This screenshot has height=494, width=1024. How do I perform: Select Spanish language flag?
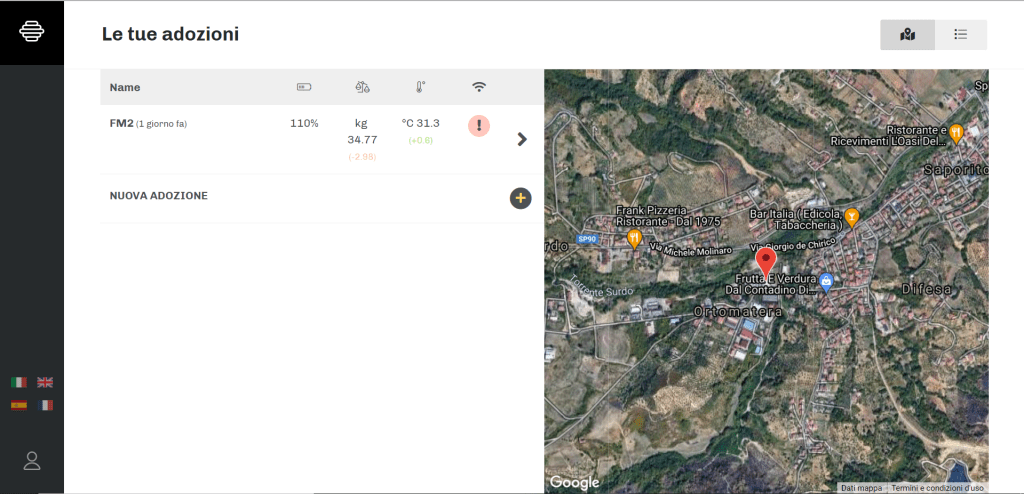point(19,405)
